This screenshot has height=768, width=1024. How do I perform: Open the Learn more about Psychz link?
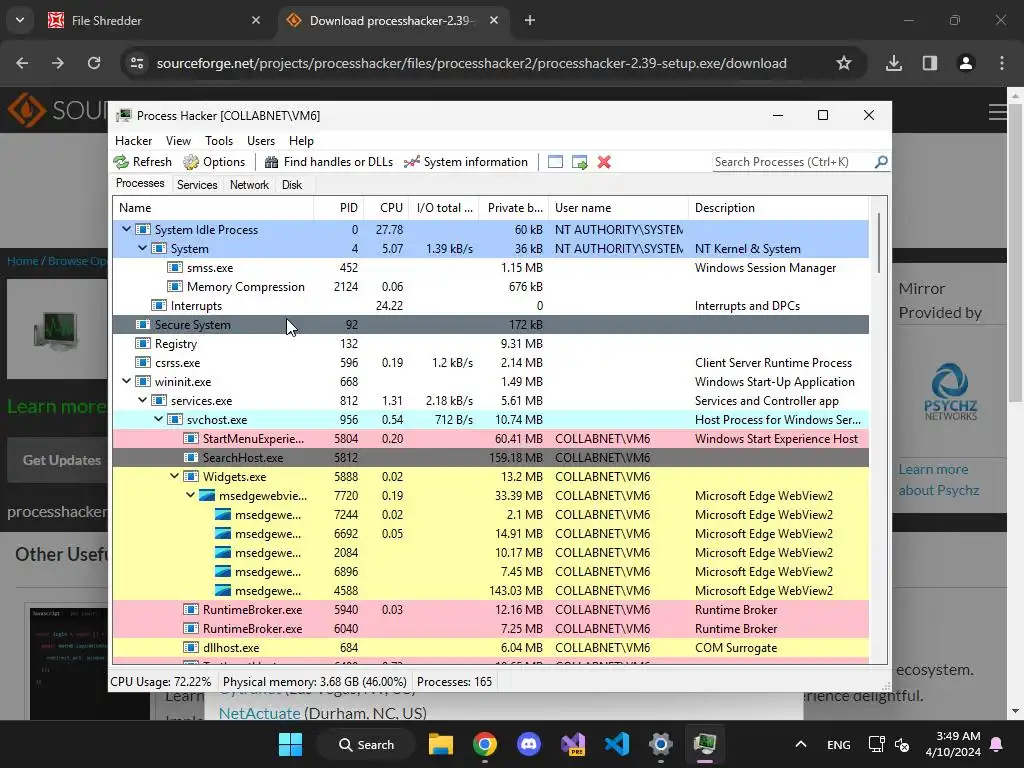point(938,479)
